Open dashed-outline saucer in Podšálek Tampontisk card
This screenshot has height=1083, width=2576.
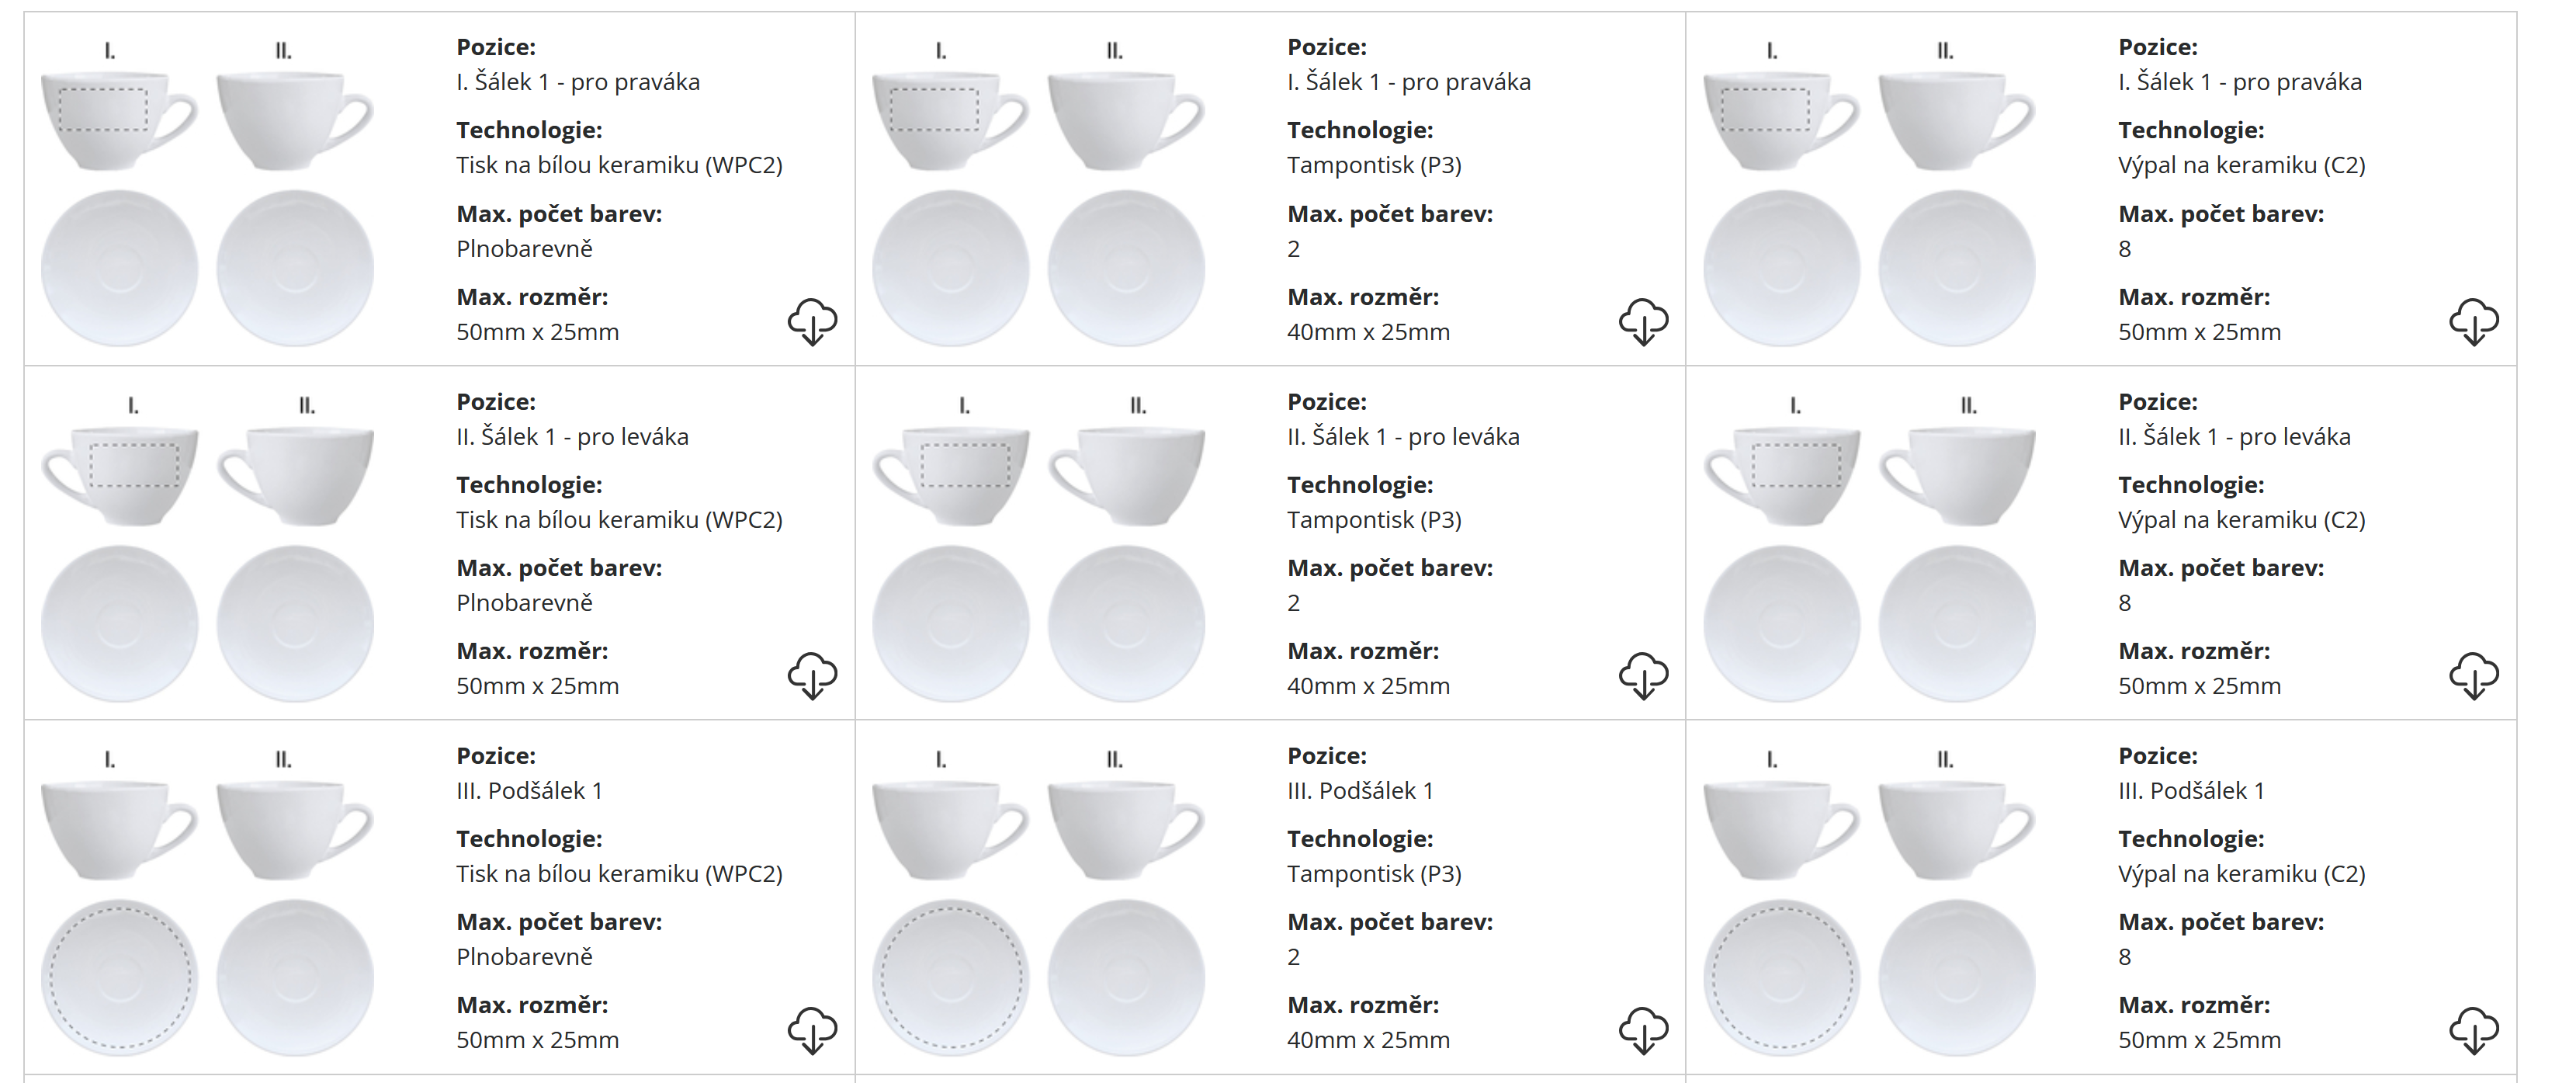[x=951, y=977]
